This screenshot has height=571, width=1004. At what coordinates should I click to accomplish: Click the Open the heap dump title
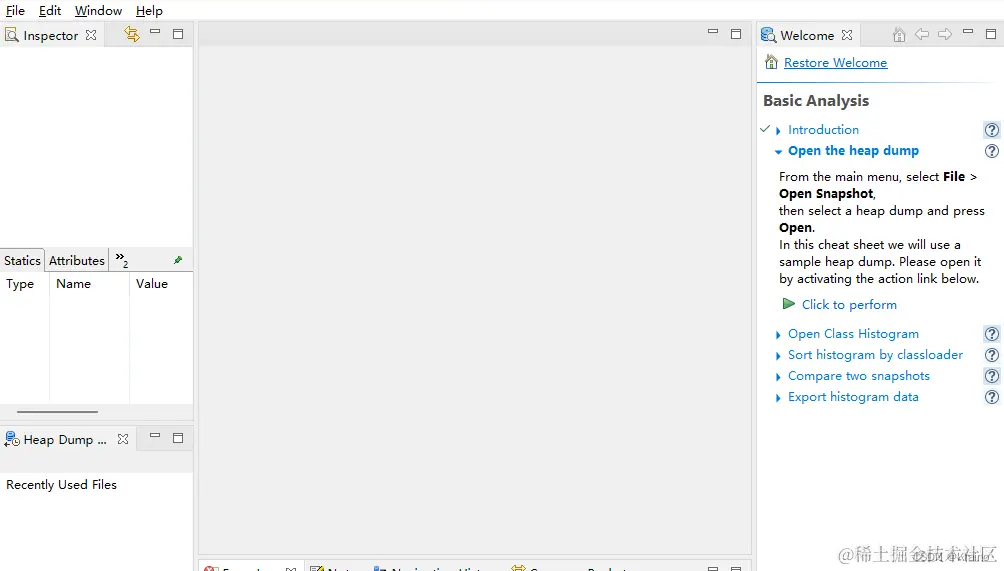point(854,150)
